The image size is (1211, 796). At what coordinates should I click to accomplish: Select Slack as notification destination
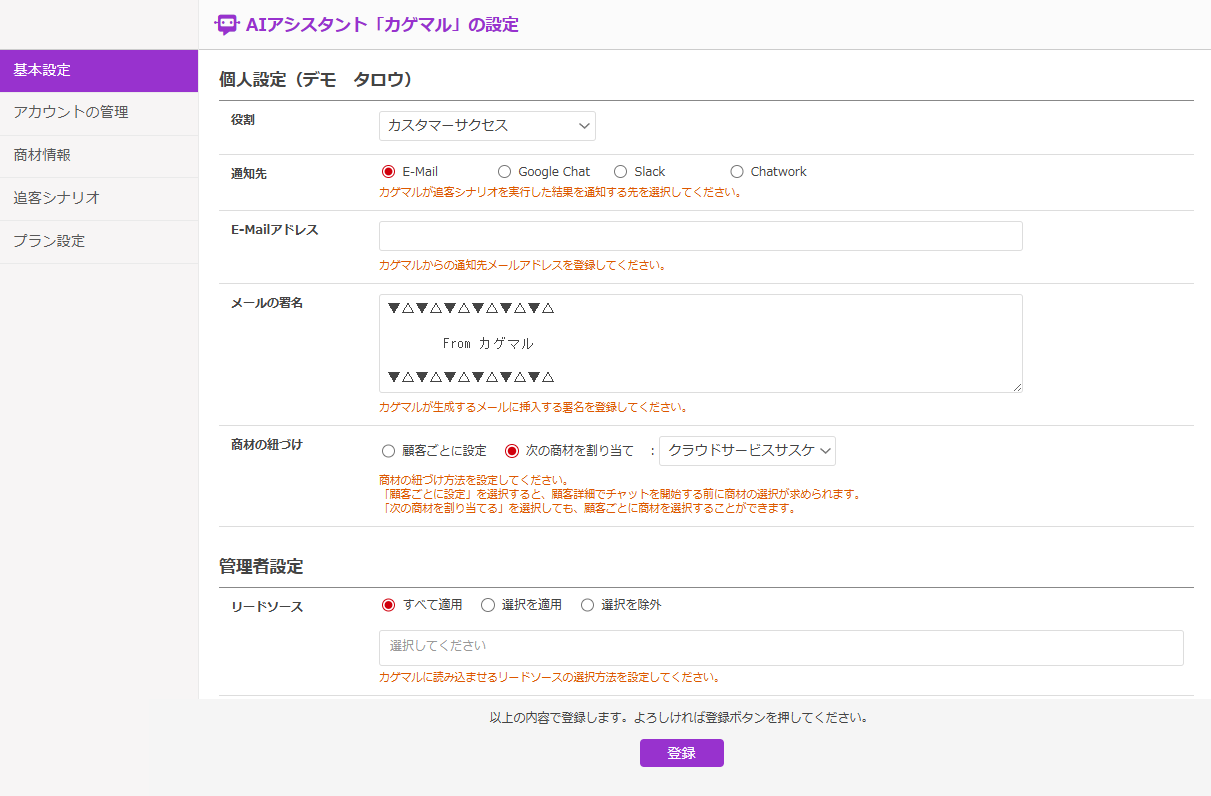621,172
